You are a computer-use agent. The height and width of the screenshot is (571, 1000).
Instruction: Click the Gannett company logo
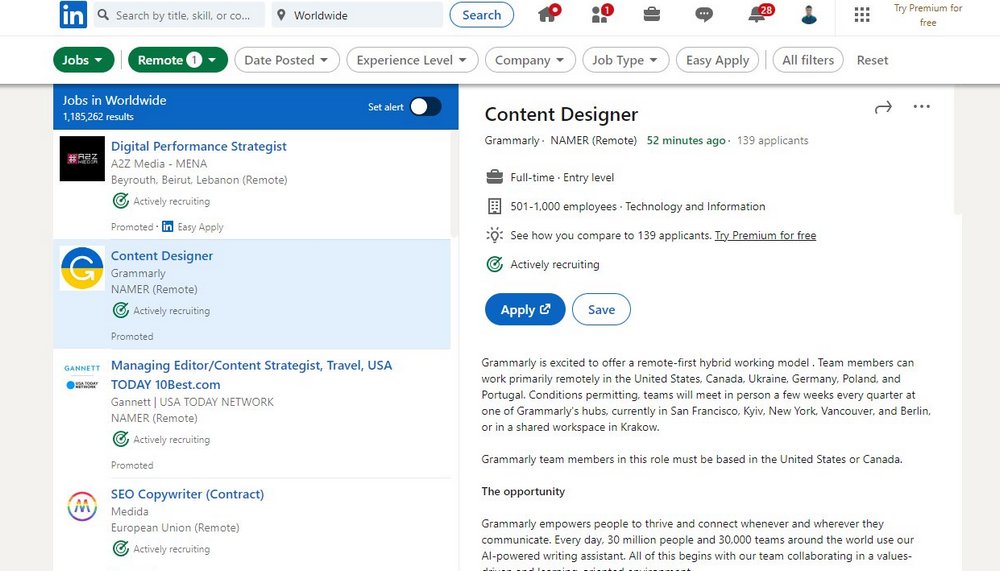click(x=82, y=377)
